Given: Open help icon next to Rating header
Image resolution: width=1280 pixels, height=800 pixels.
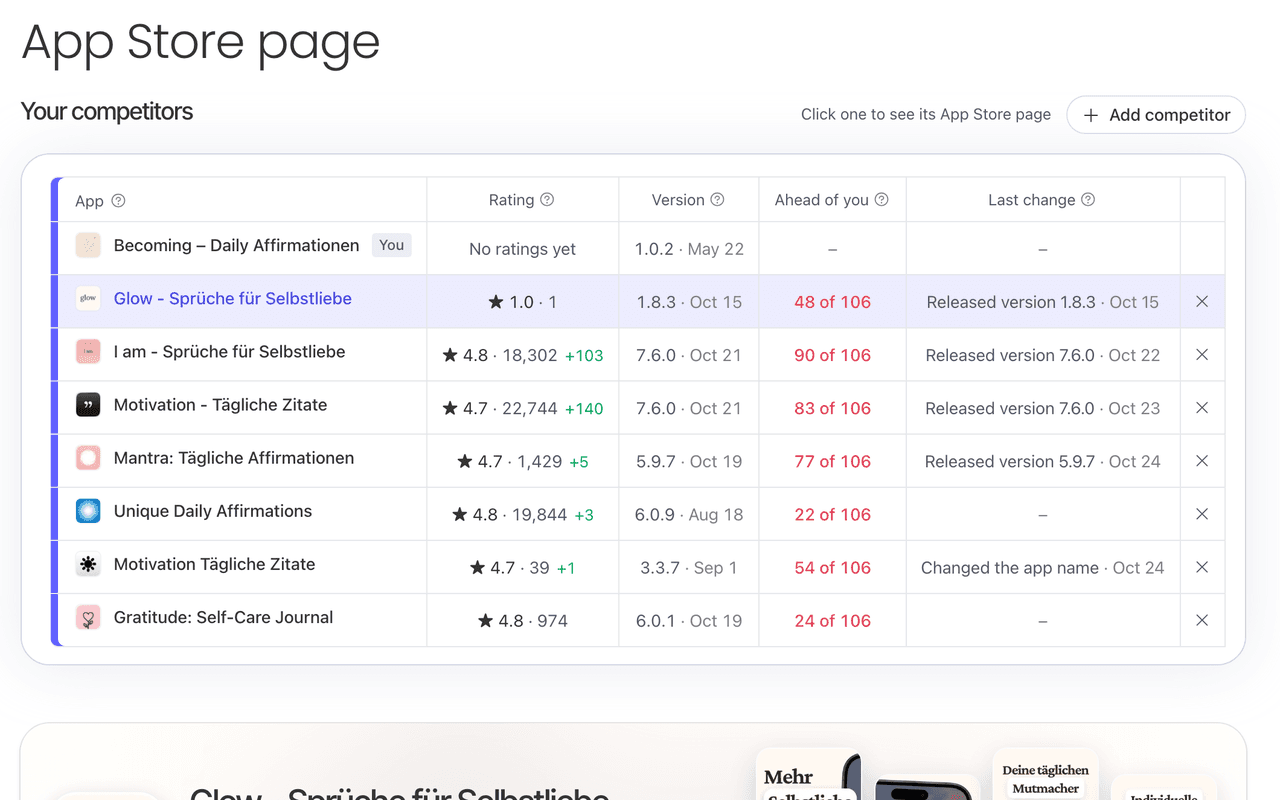Looking at the screenshot, I should click(x=547, y=200).
